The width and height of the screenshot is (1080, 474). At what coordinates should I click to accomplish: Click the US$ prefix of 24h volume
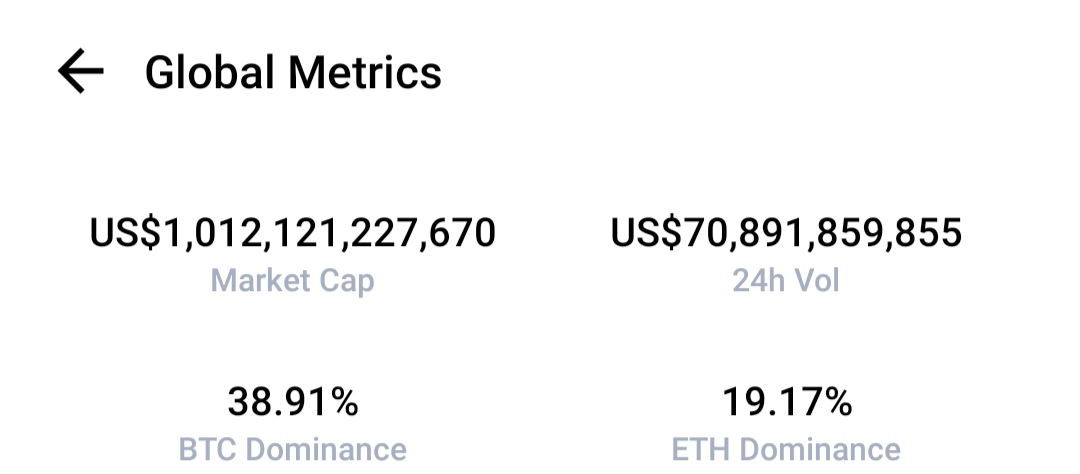tap(645, 233)
